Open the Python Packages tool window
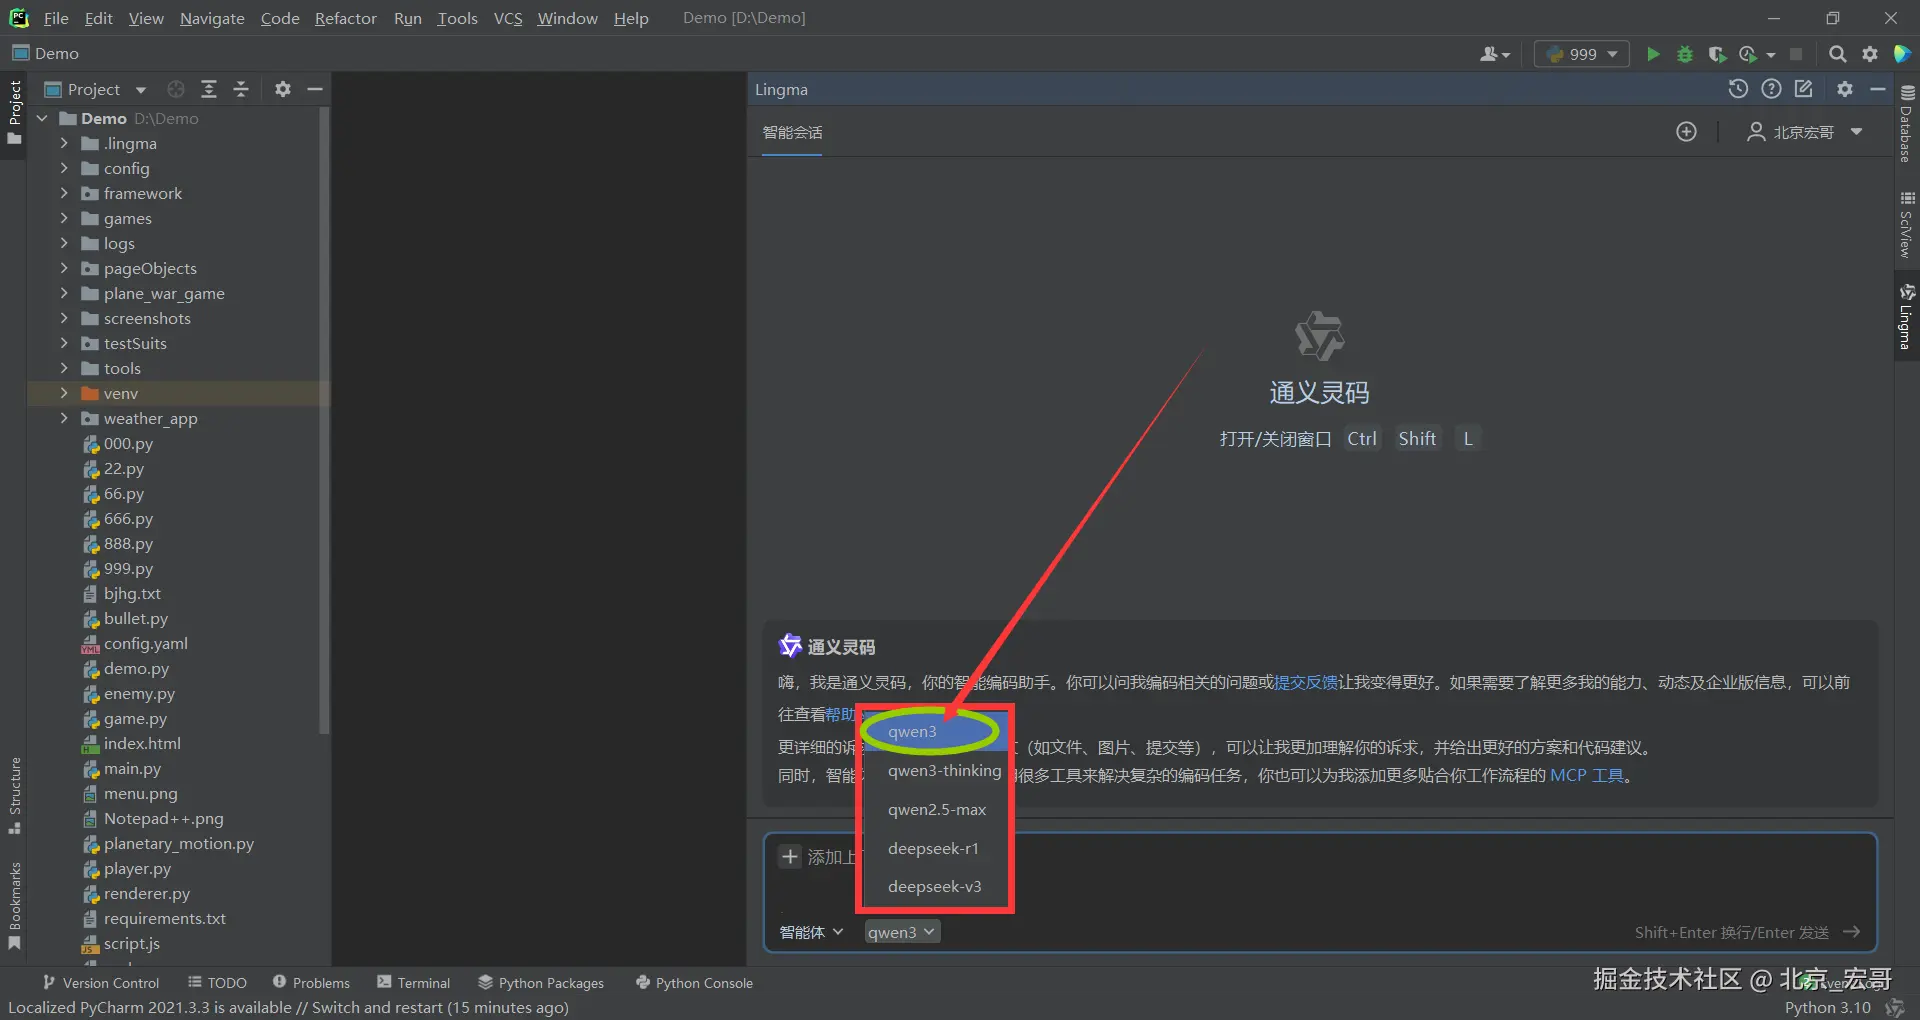Screen dimensions: 1920x1020 point(541,983)
